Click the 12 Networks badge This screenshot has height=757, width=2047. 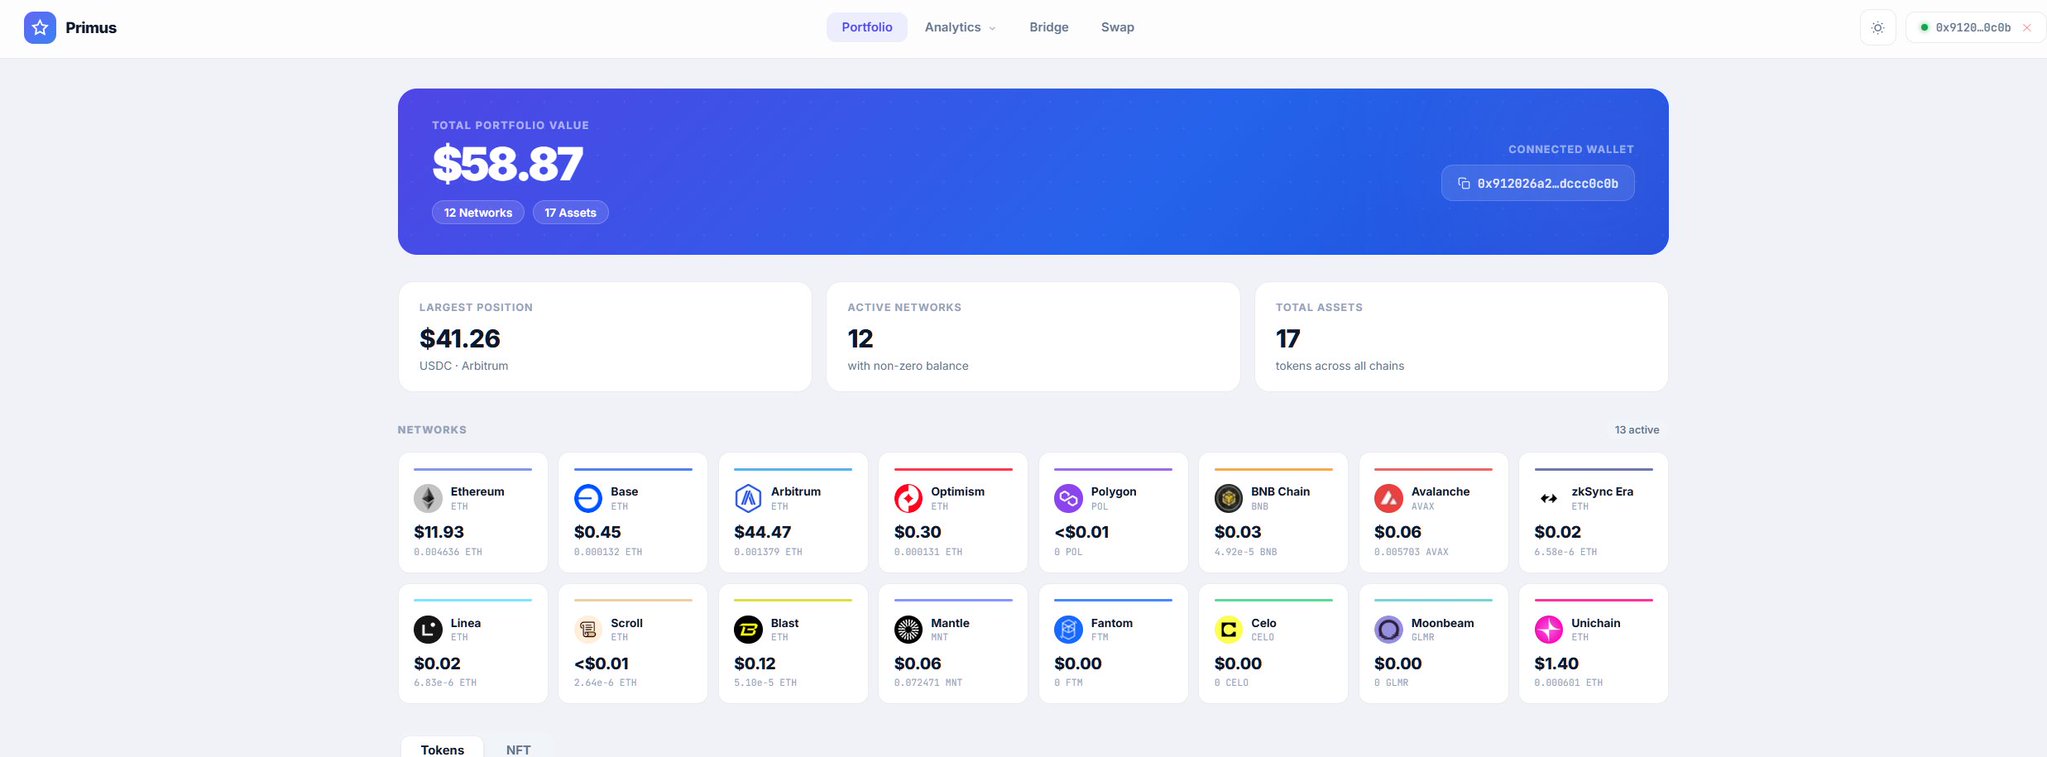click(478, 213)
